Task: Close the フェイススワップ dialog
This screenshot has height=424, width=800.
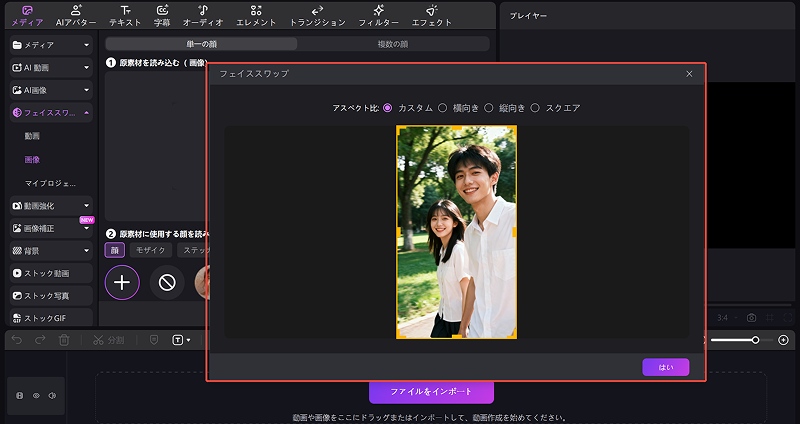Action: pos(689,74)
